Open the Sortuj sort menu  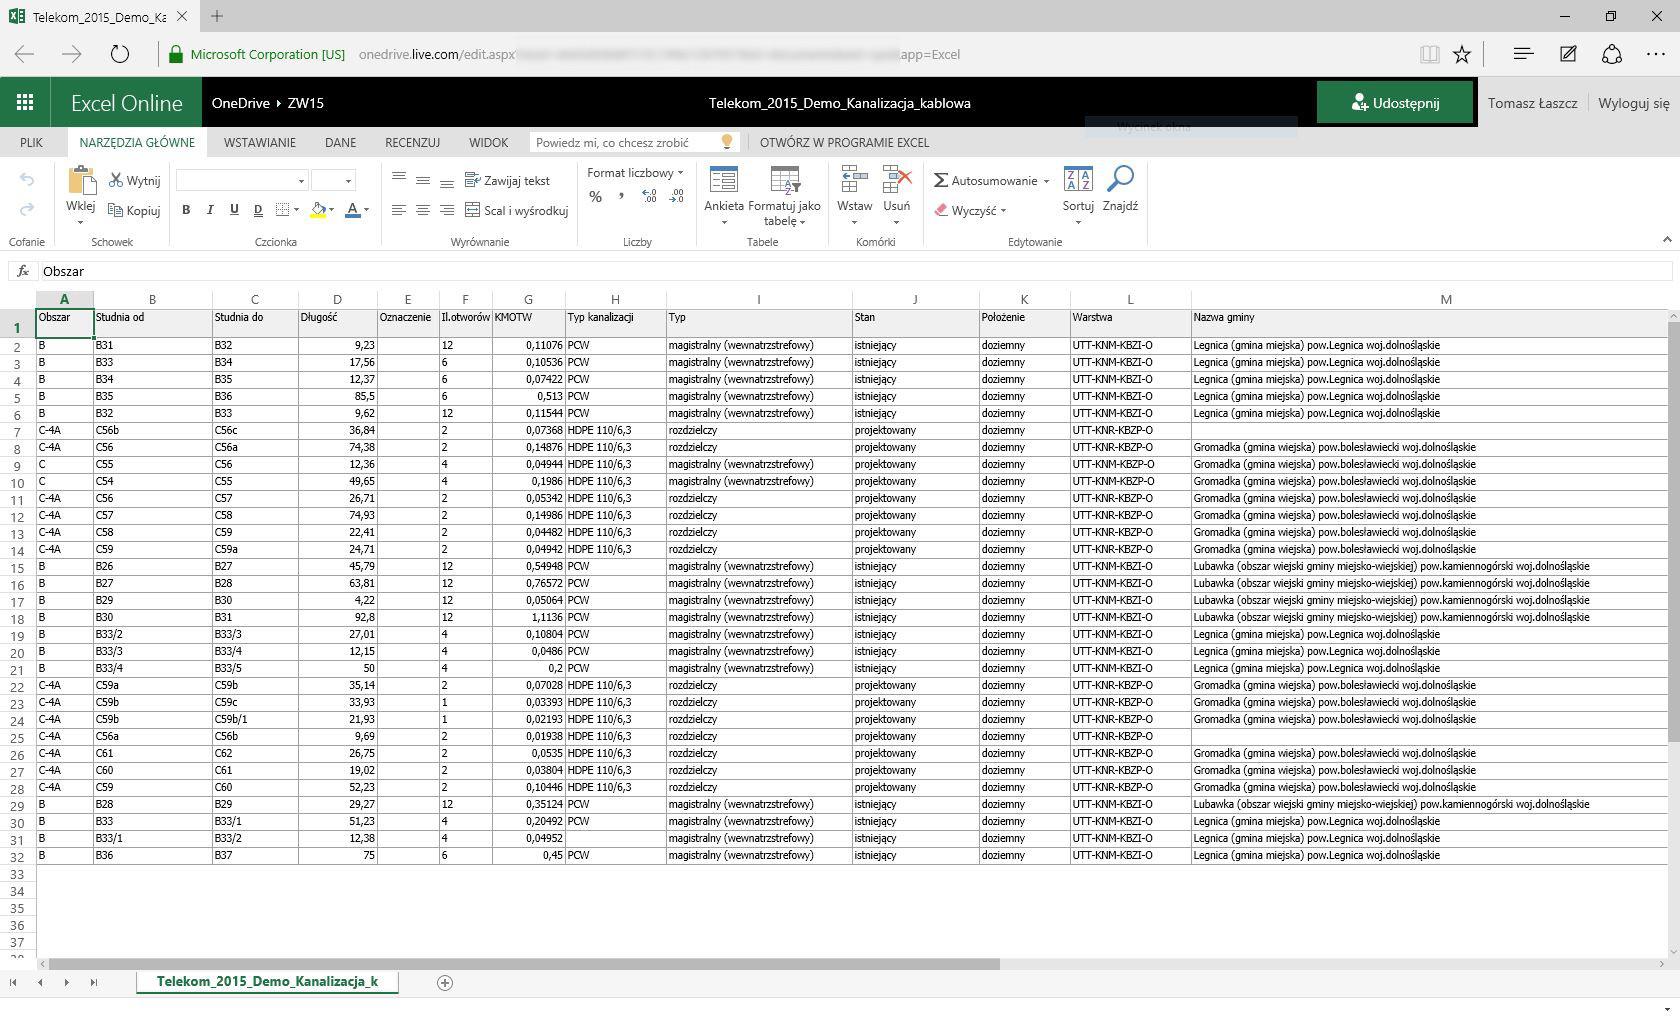click(1078, 196)
